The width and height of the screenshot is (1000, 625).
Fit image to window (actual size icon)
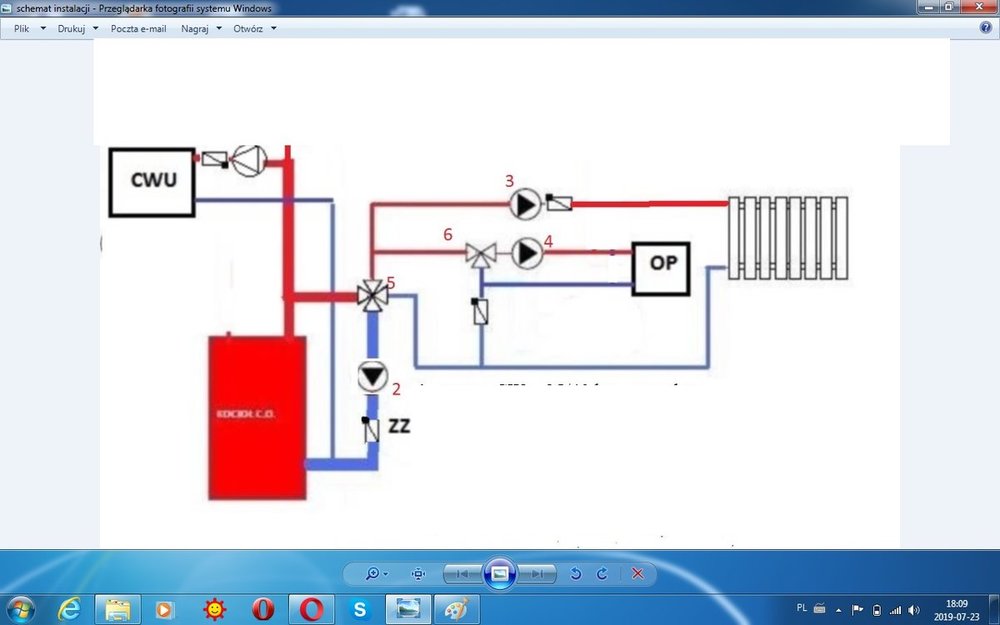coord(418,574)
